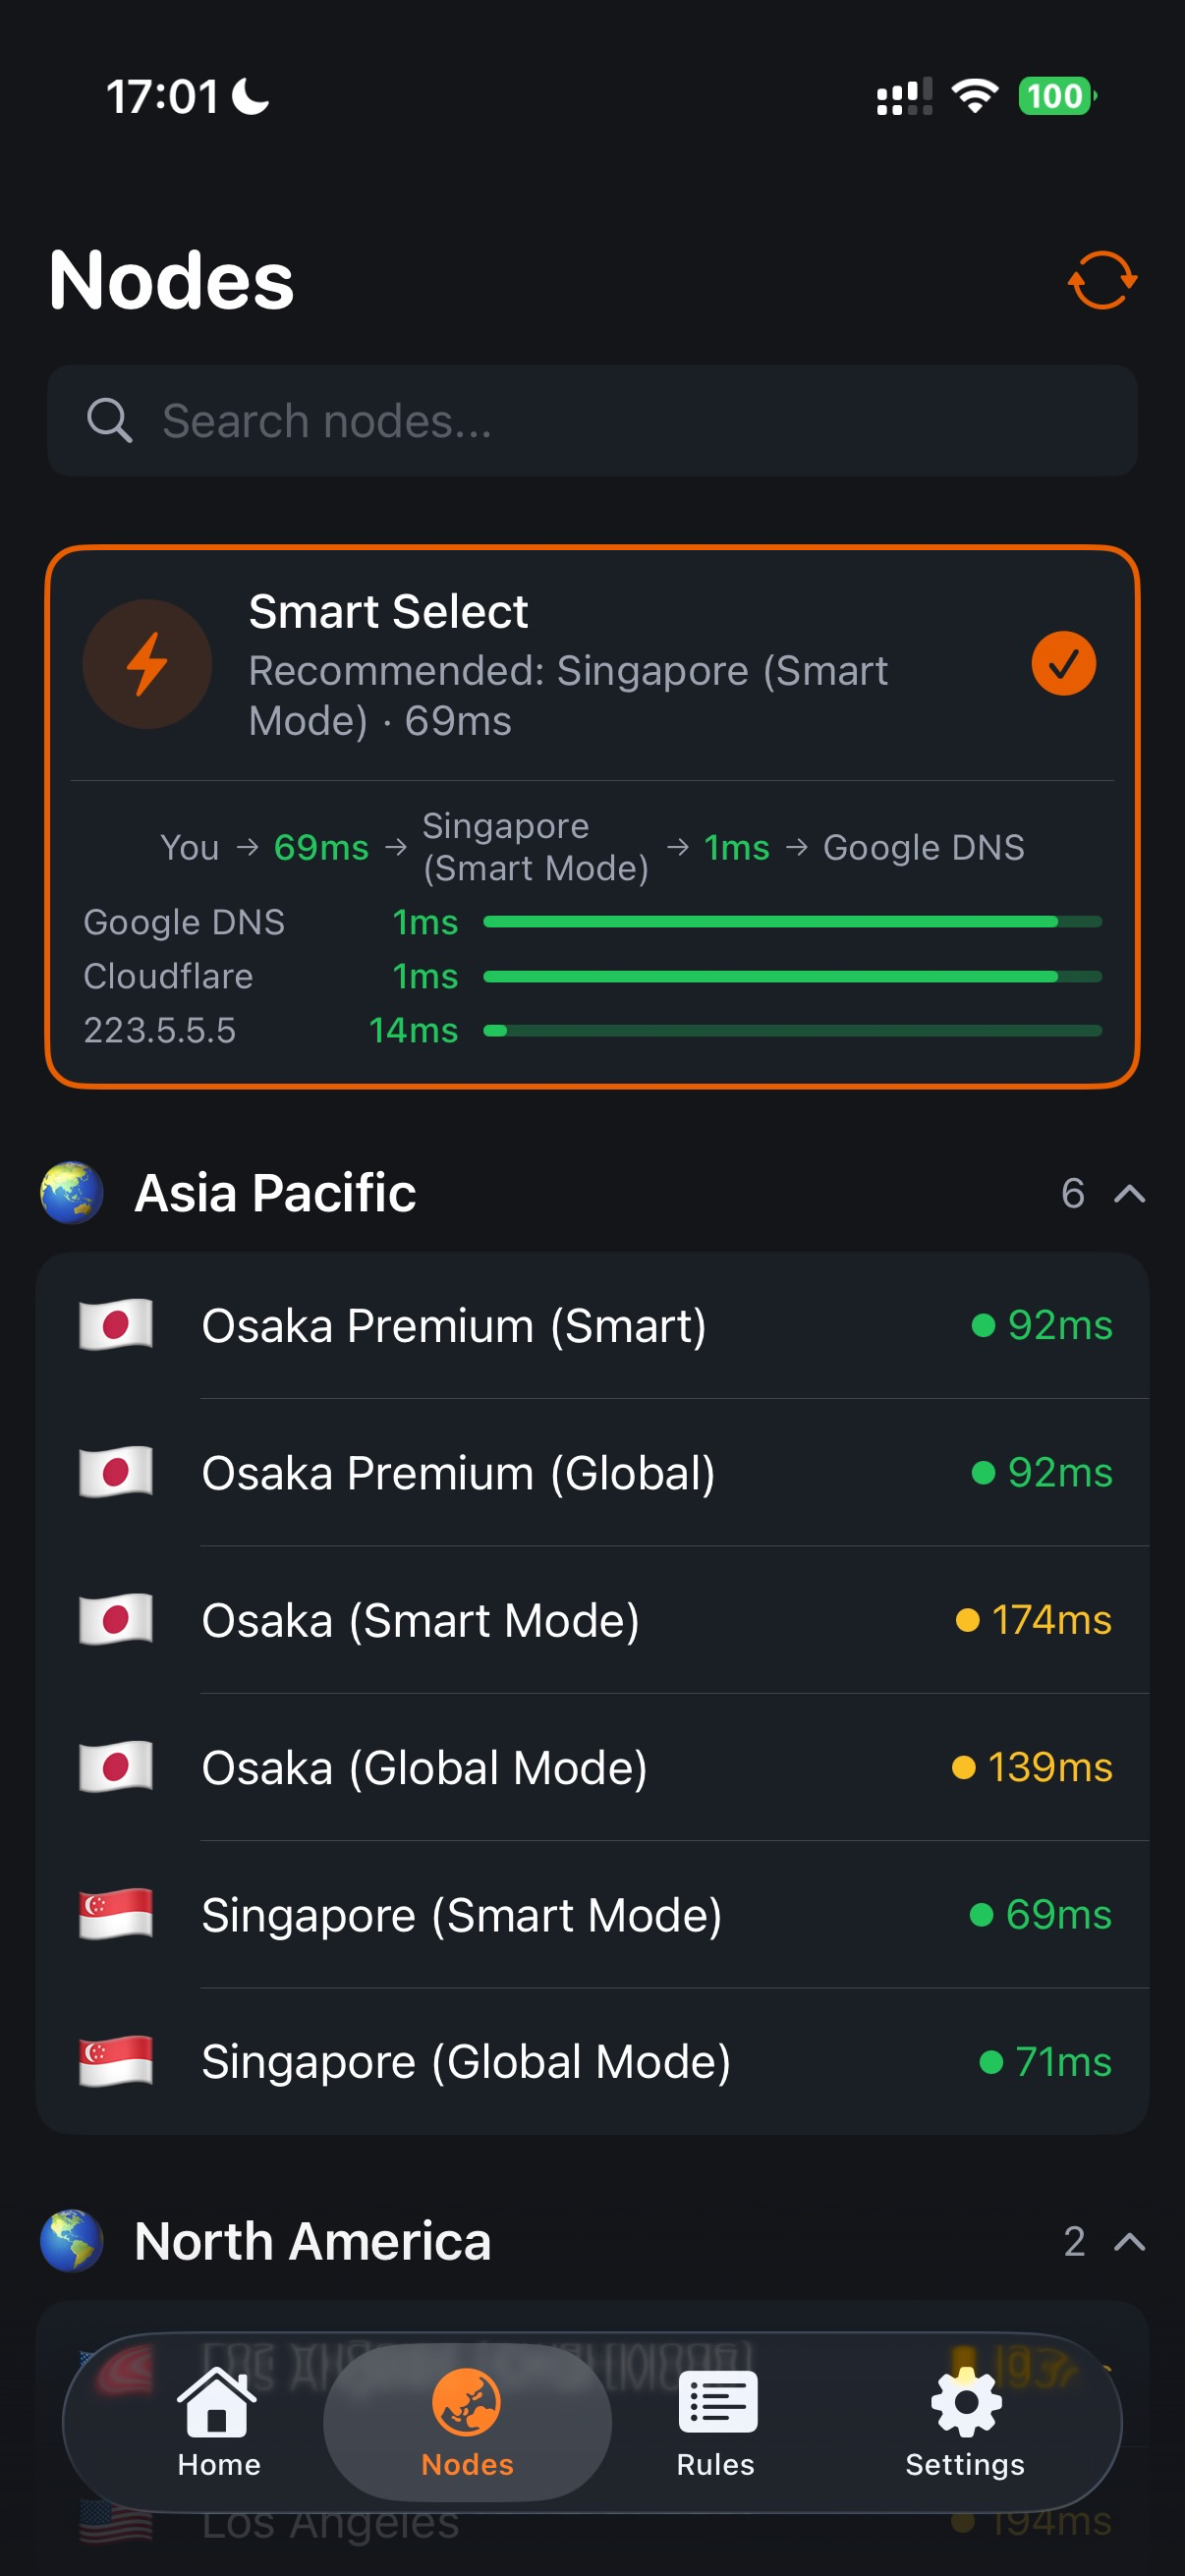This screenshot has height=2576, width=1185.
Task: Tap the North America section header
Action: click(592, 2242)
